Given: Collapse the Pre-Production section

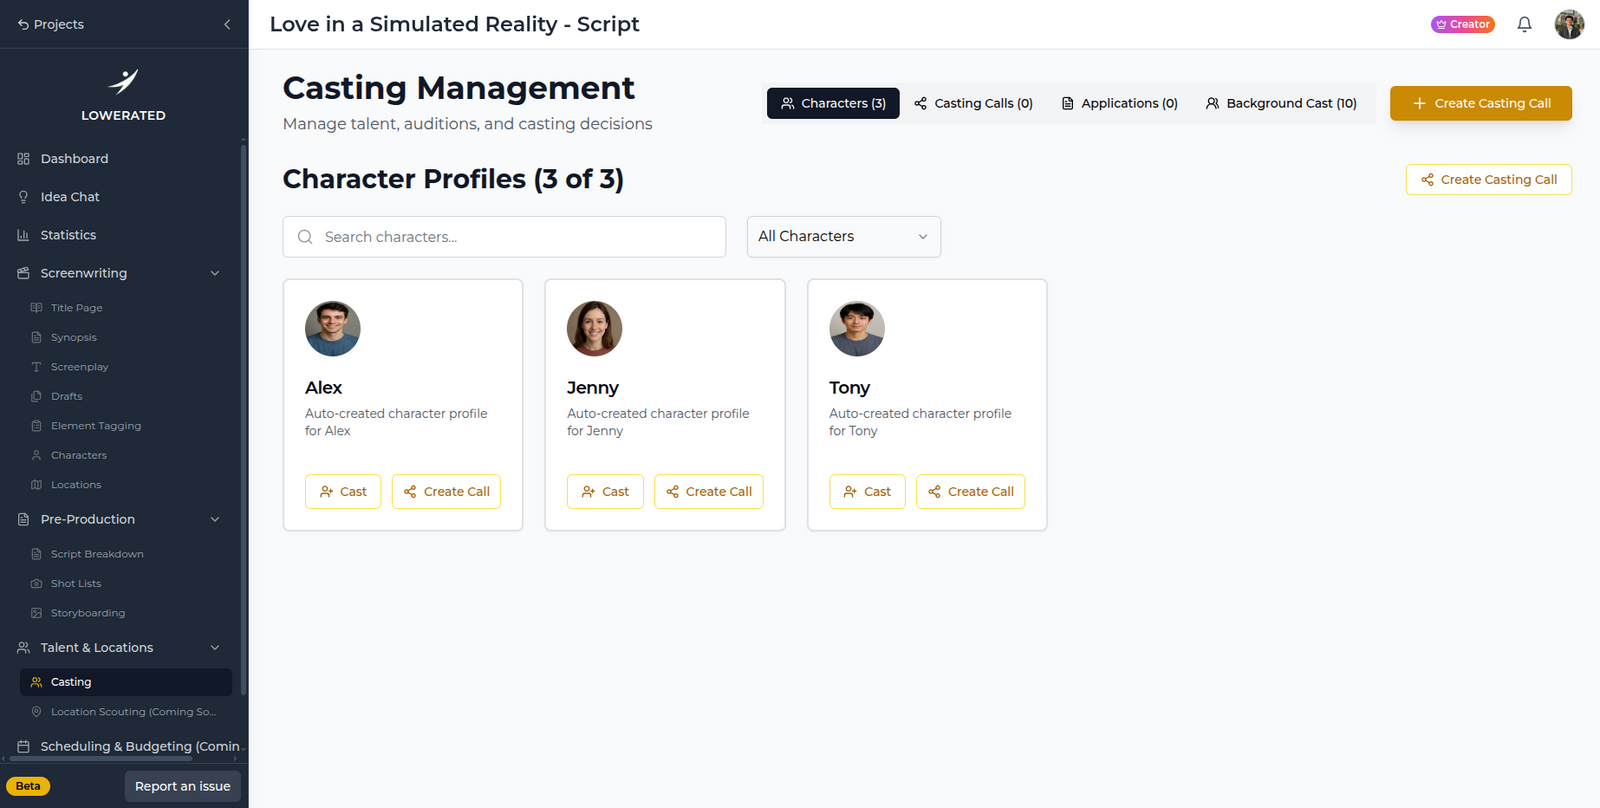Looking at the screenshot, I should (x=215, y=519).
